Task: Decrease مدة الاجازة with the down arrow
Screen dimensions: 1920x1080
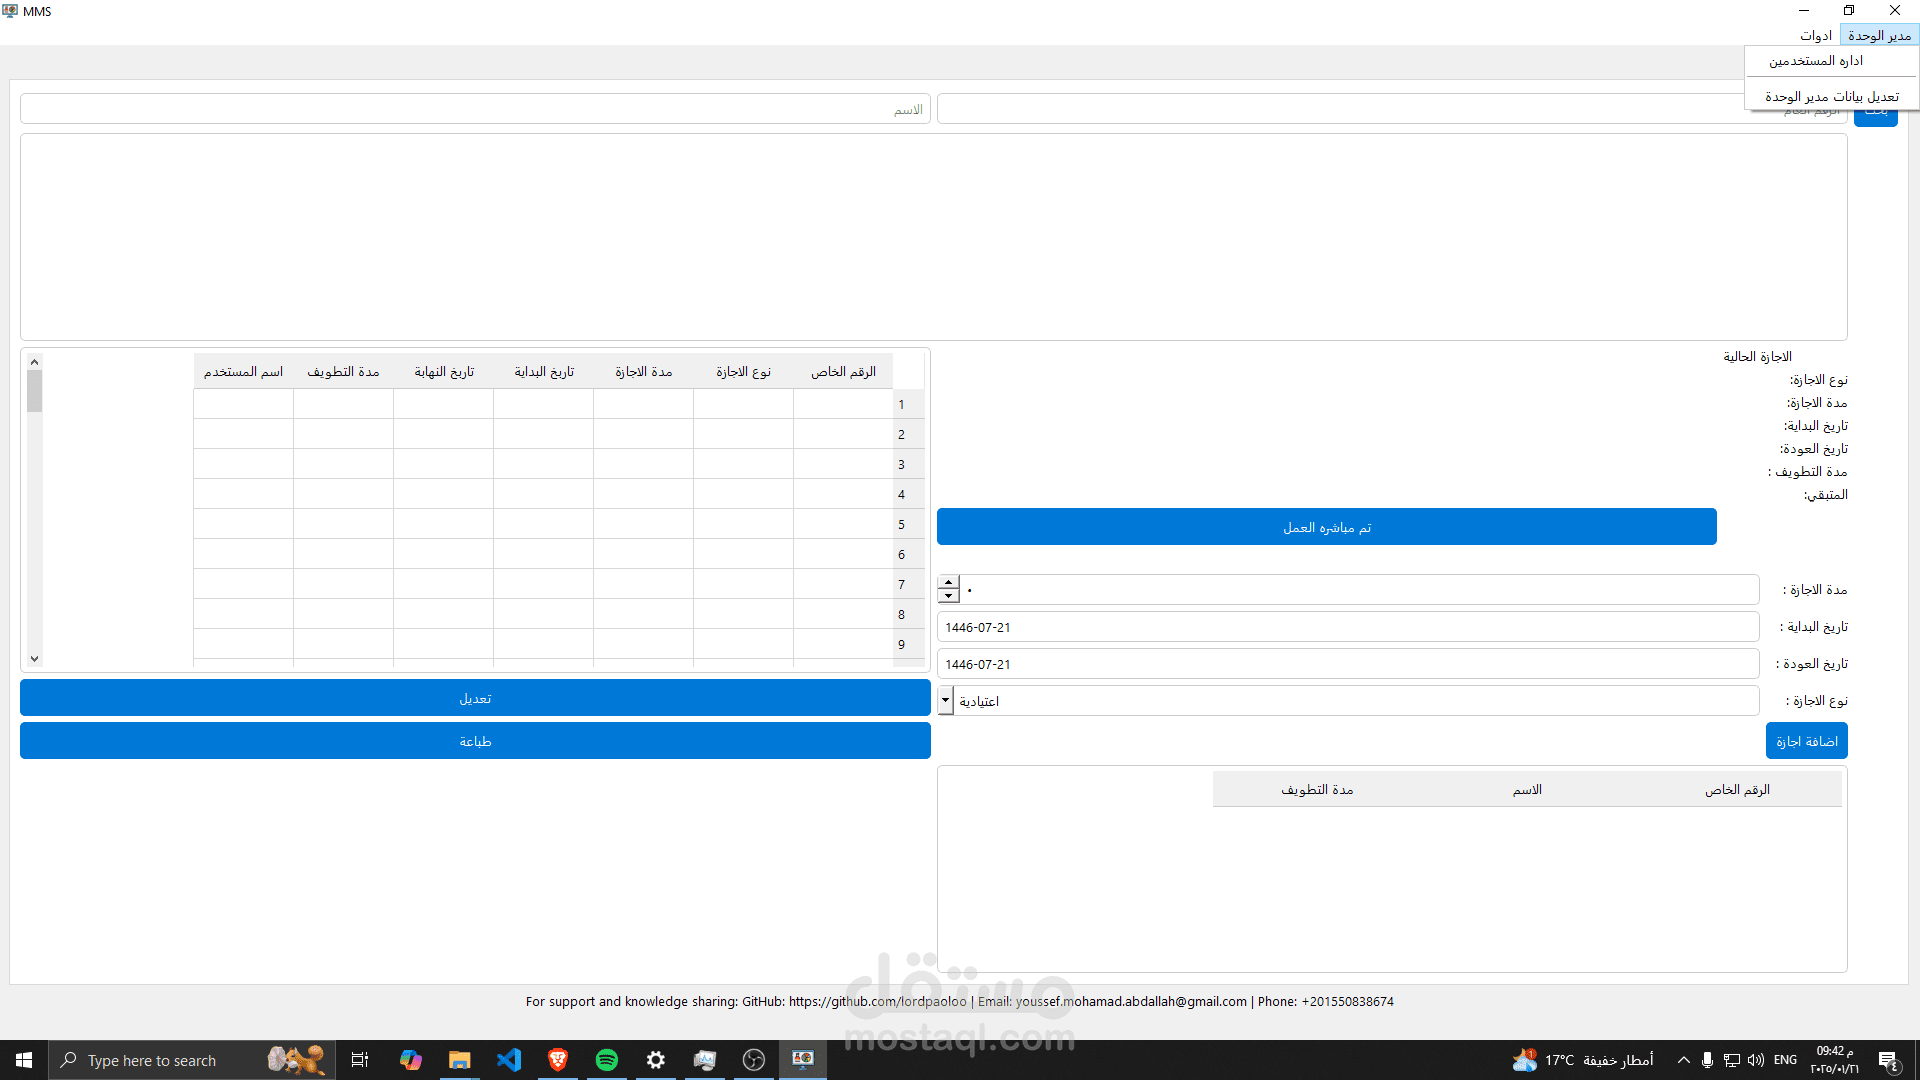Action: click(x=948, y=596)
